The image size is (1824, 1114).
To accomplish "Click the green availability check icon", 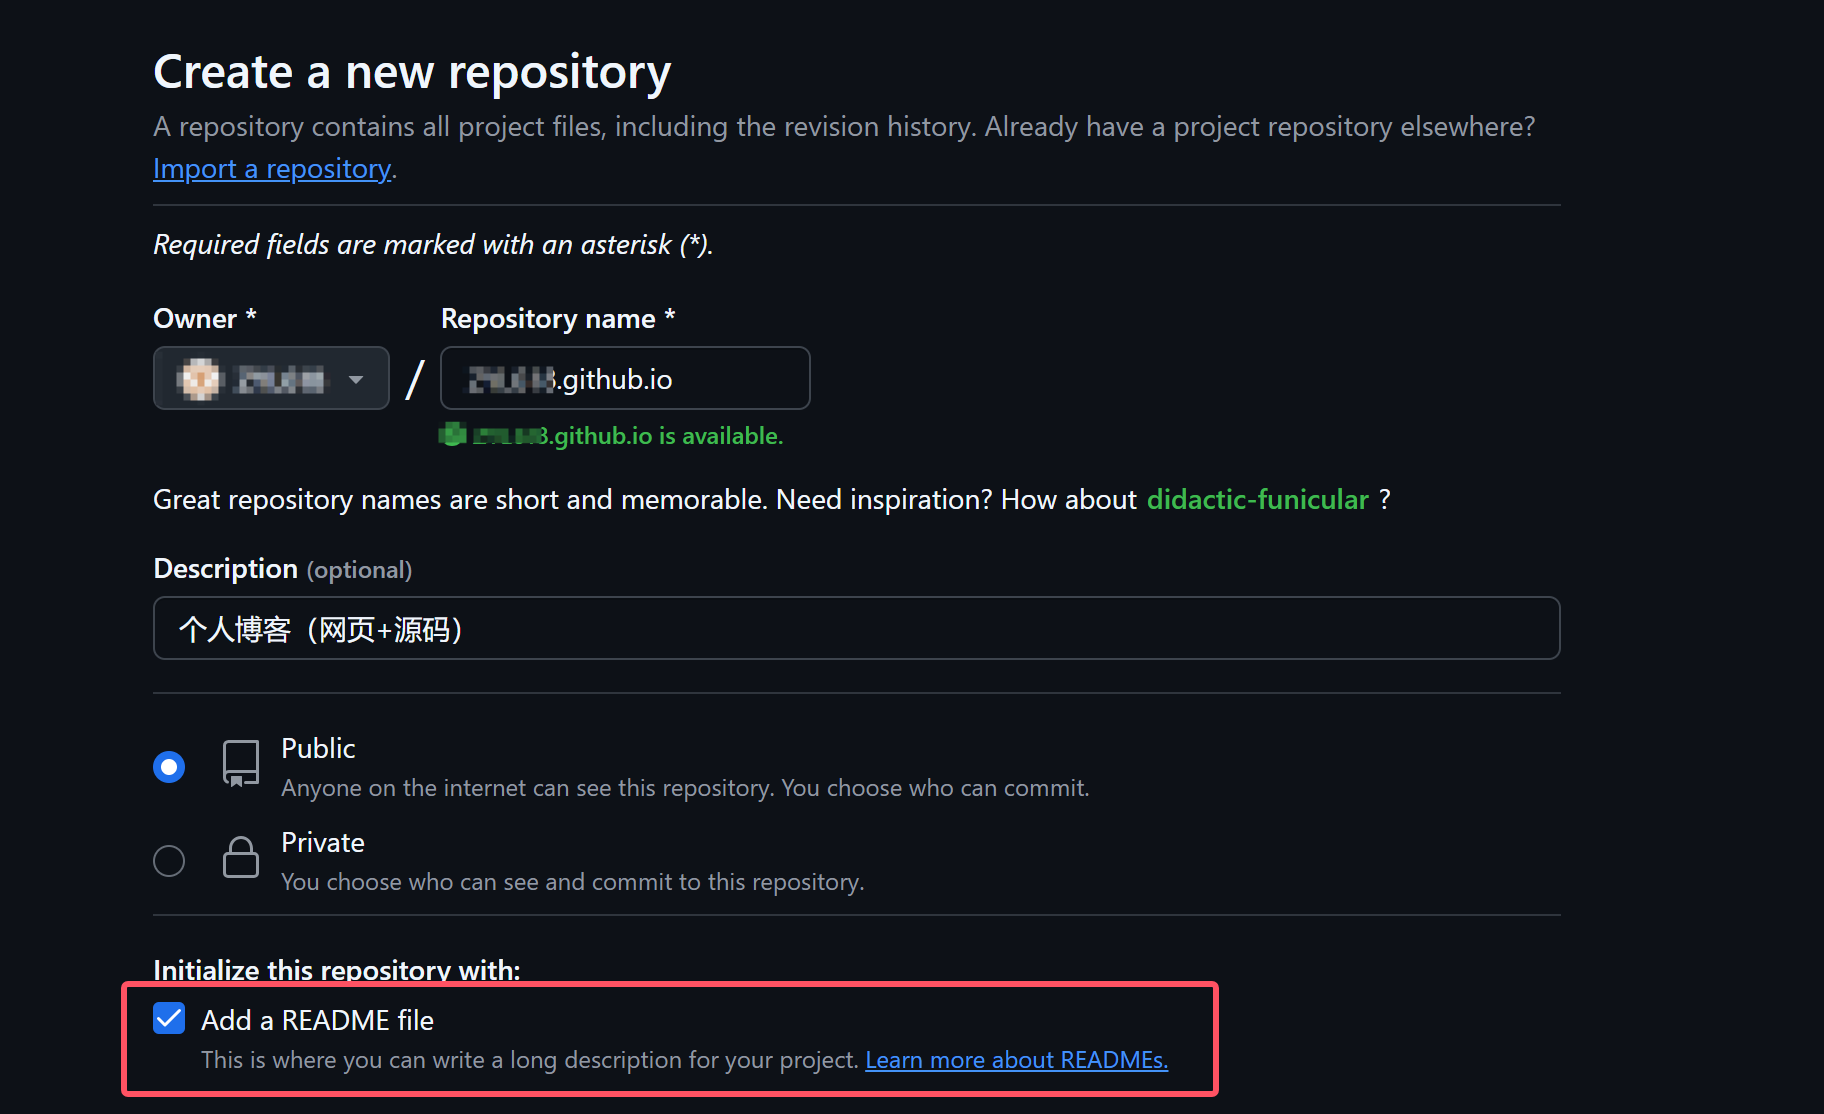I will pos(453,435).
